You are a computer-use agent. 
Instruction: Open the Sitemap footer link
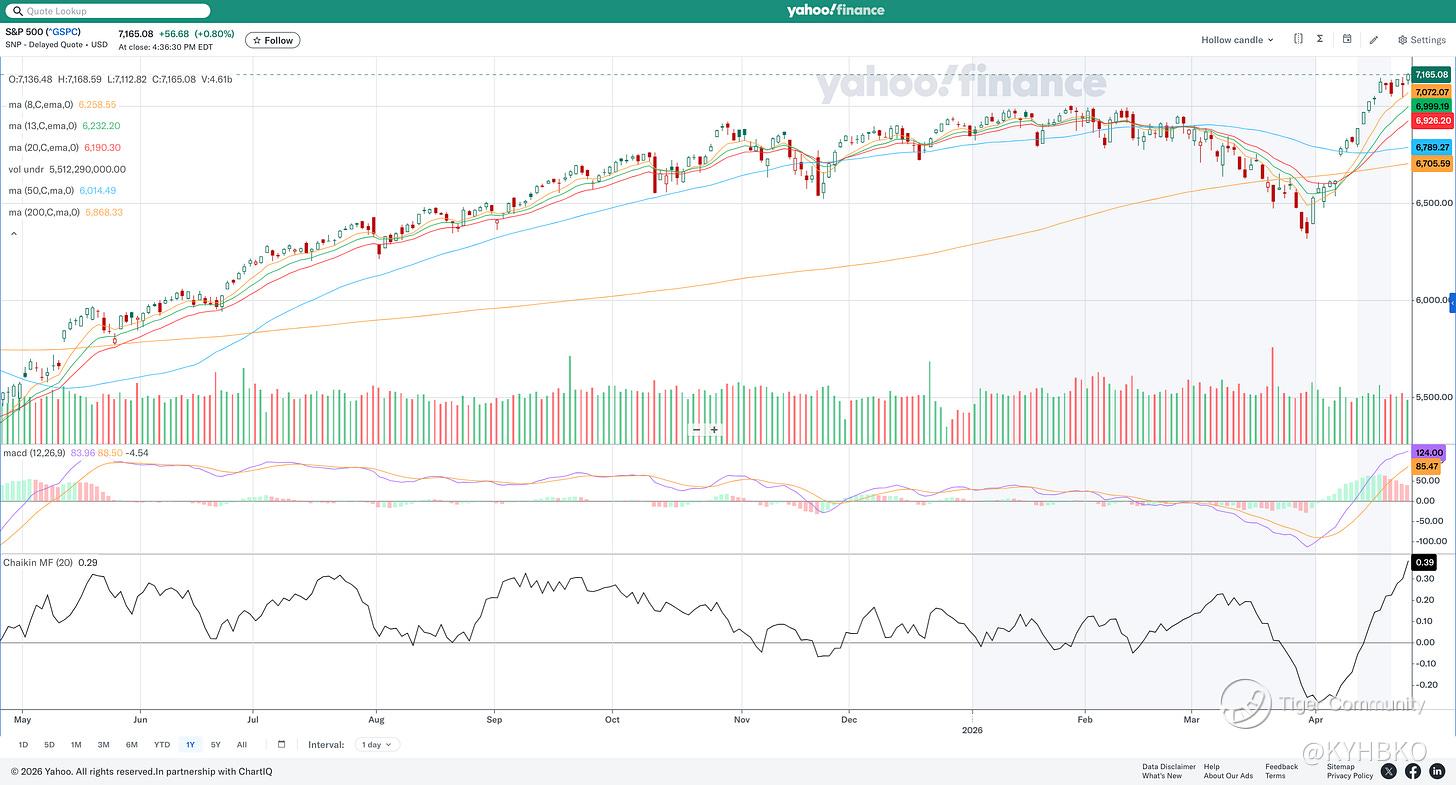[x=1341, y=767]
